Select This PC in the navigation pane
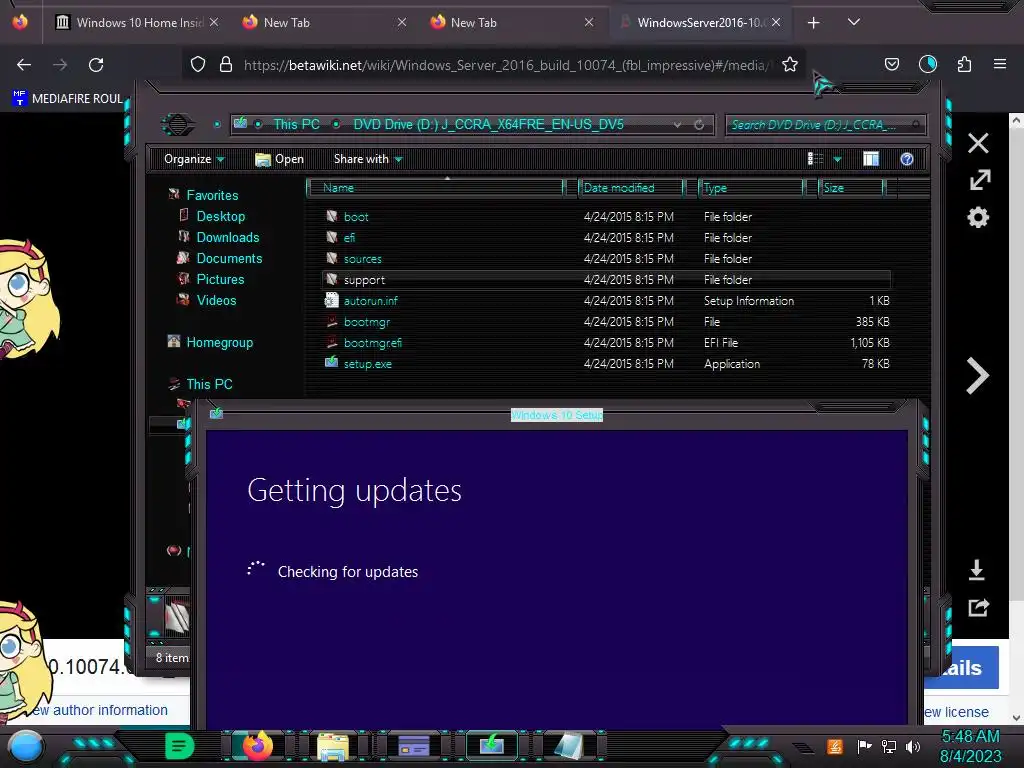 (x=209, y=384)
